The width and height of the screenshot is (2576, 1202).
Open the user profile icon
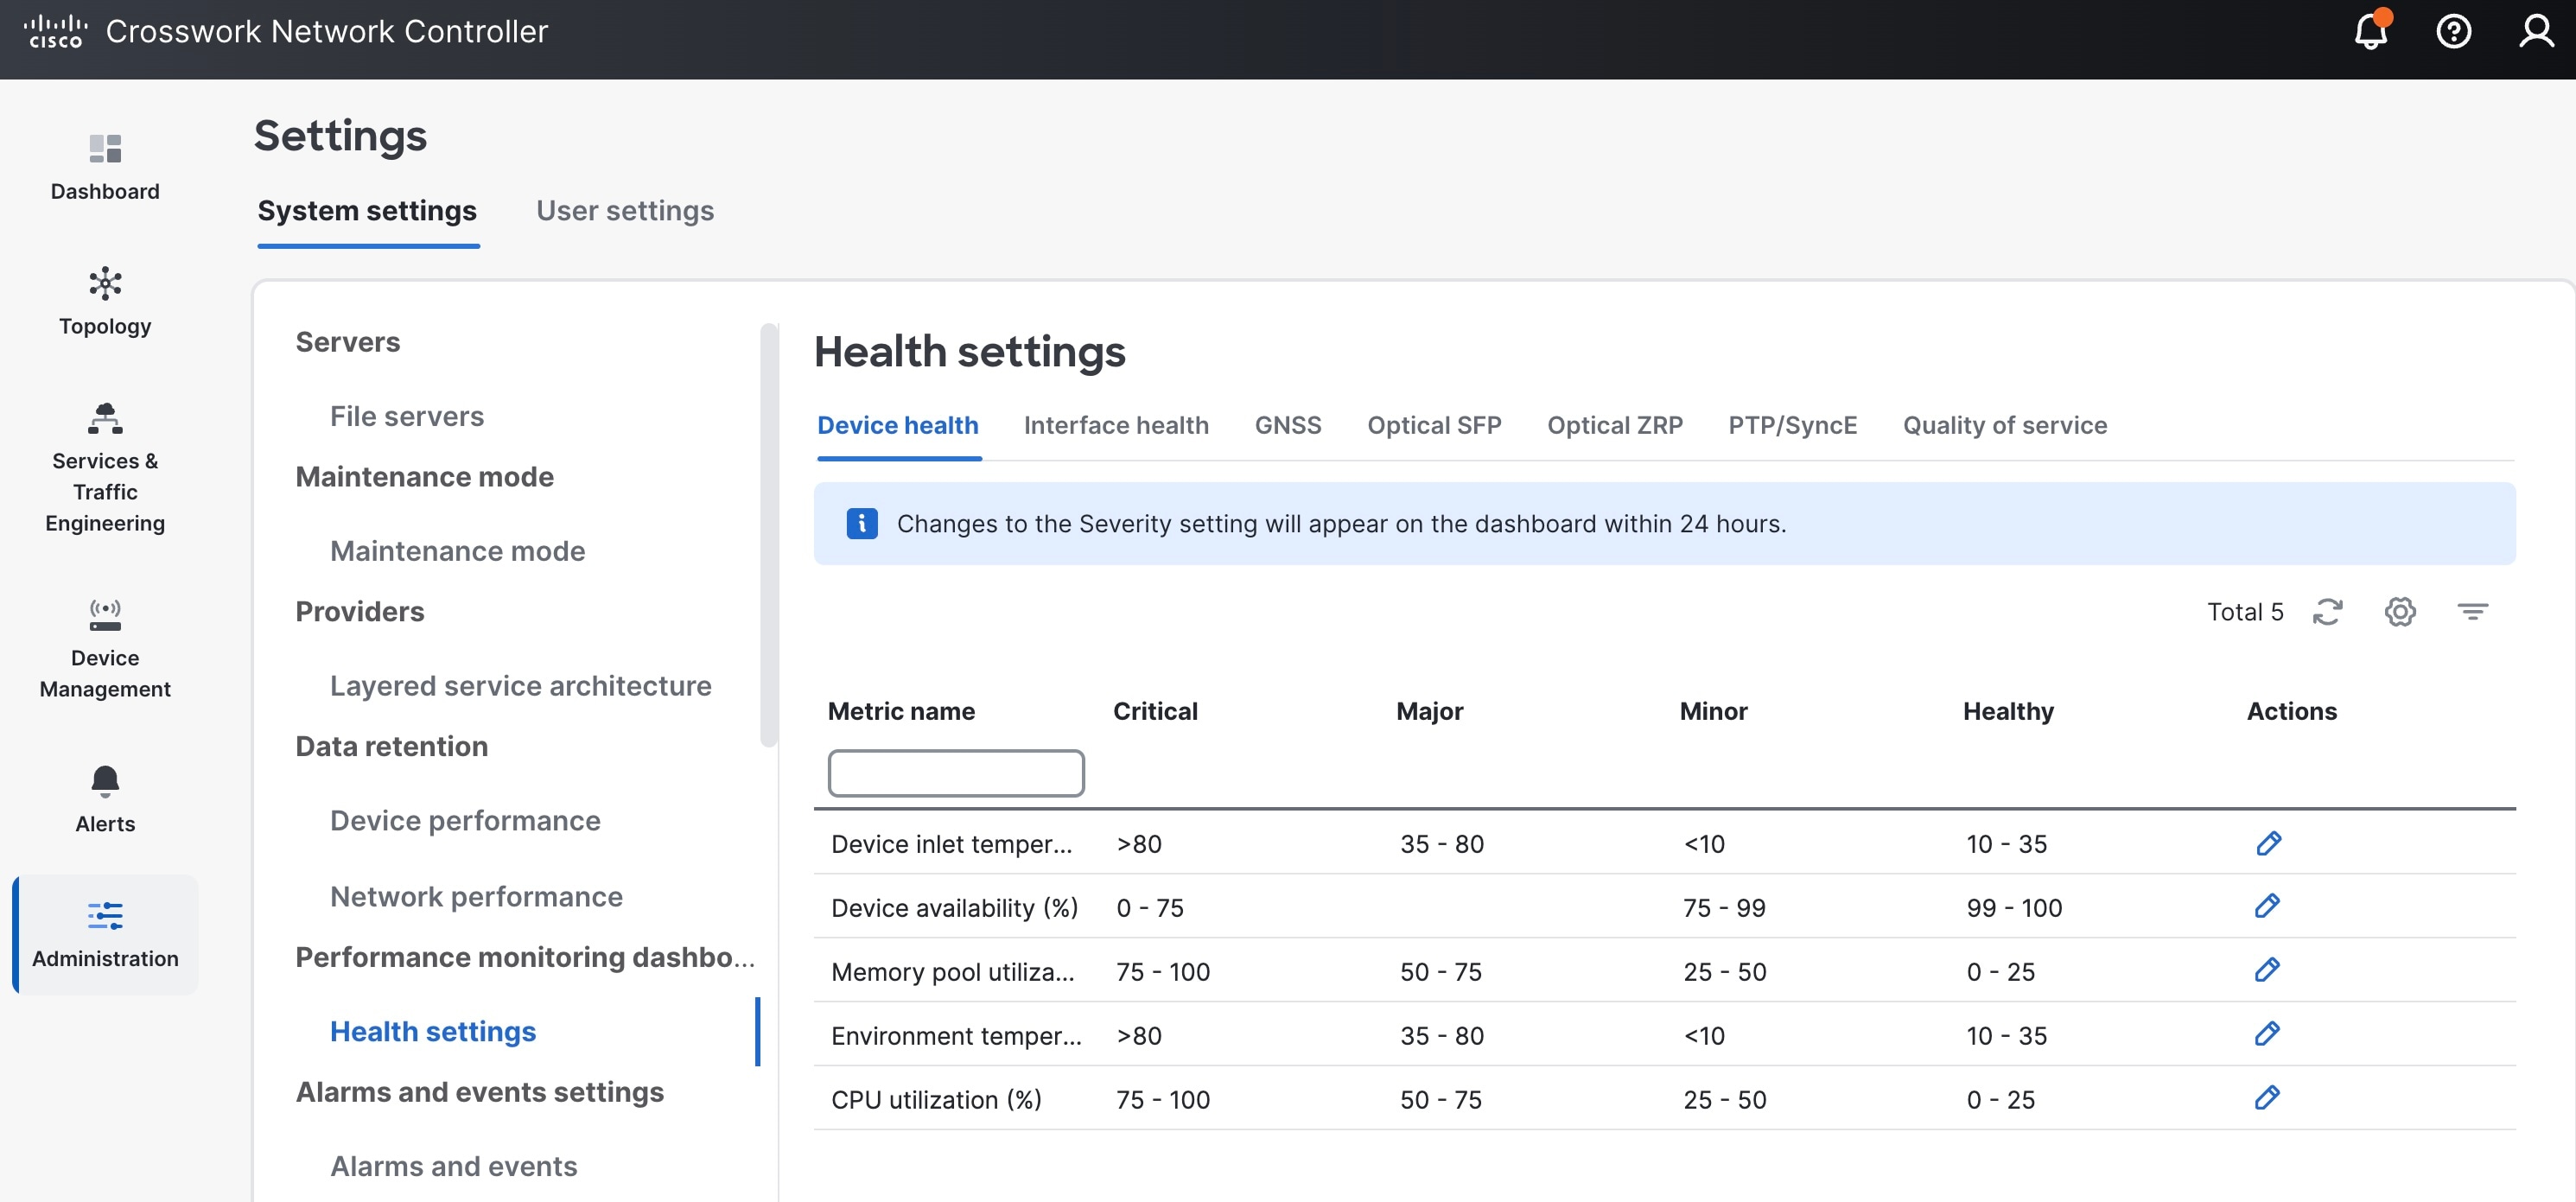[2536, 31]
